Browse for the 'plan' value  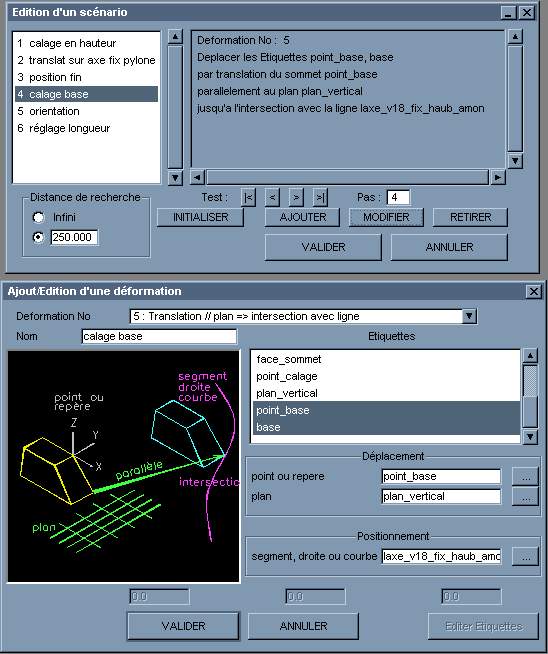point(525,497)
